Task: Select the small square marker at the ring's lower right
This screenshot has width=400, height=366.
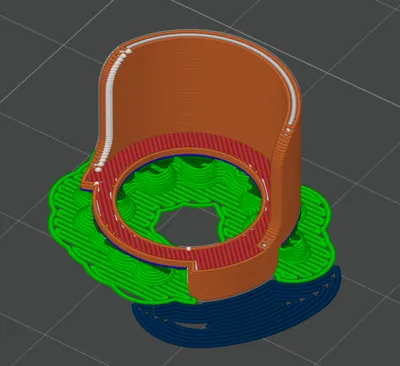Action: click(264, 245)
